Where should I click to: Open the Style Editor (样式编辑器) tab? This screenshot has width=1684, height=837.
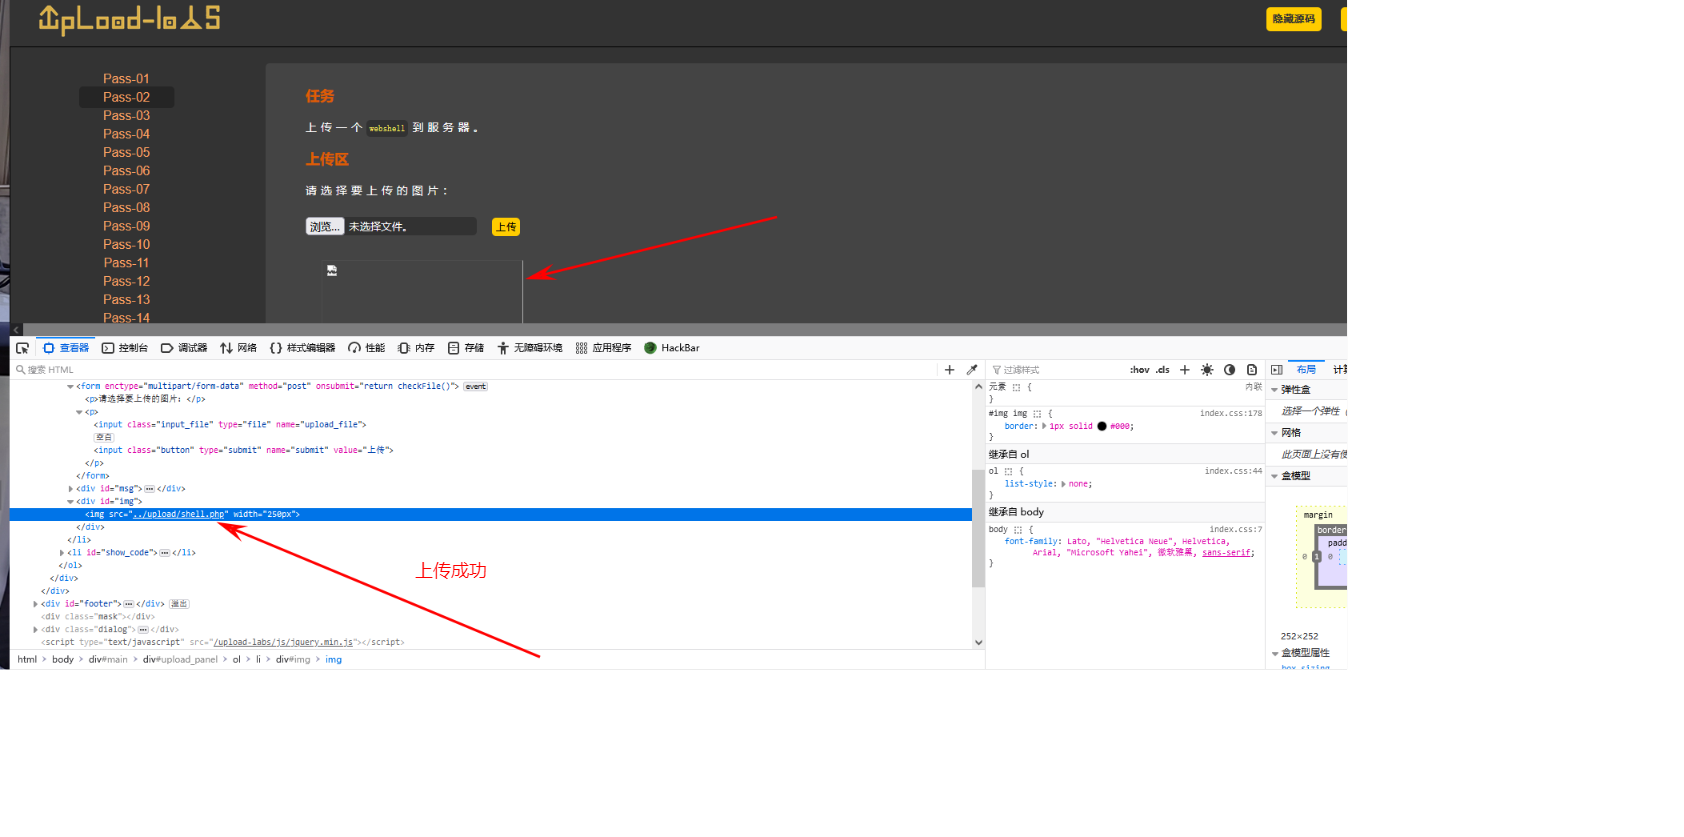[303, 348]
